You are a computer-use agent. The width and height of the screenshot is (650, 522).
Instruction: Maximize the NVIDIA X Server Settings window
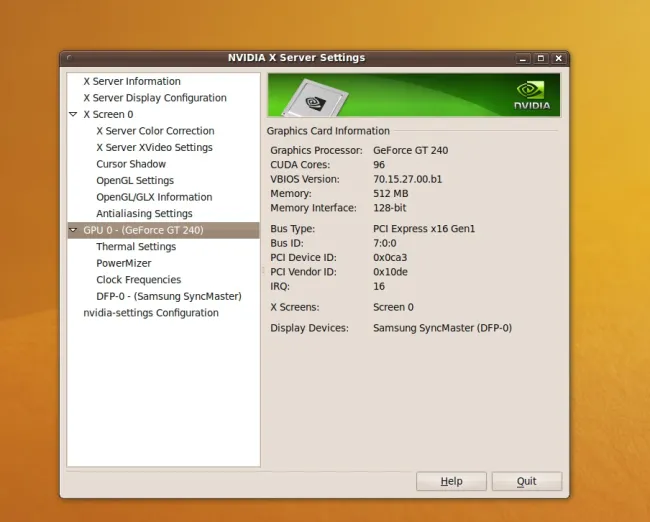coord(541,58)
